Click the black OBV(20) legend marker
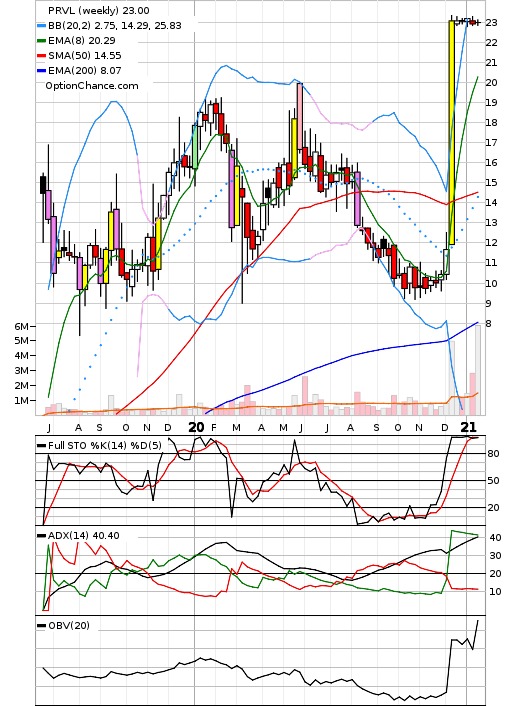 [x=41, y=626]
